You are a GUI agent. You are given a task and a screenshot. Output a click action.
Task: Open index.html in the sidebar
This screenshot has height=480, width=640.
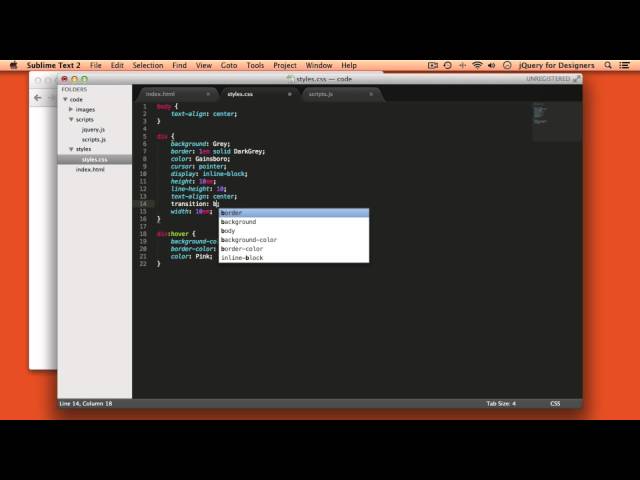pyautogui.click(x=90, y=169)
